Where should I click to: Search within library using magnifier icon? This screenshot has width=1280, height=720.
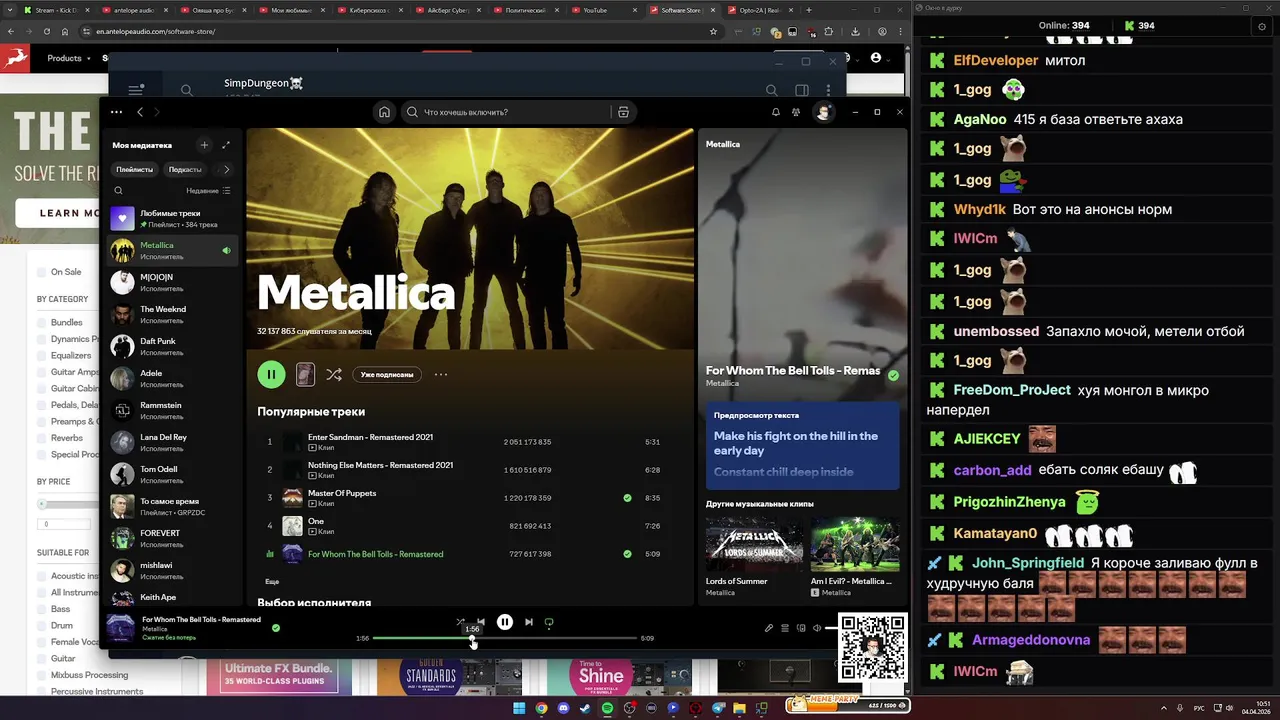click(x=118, y=190)
